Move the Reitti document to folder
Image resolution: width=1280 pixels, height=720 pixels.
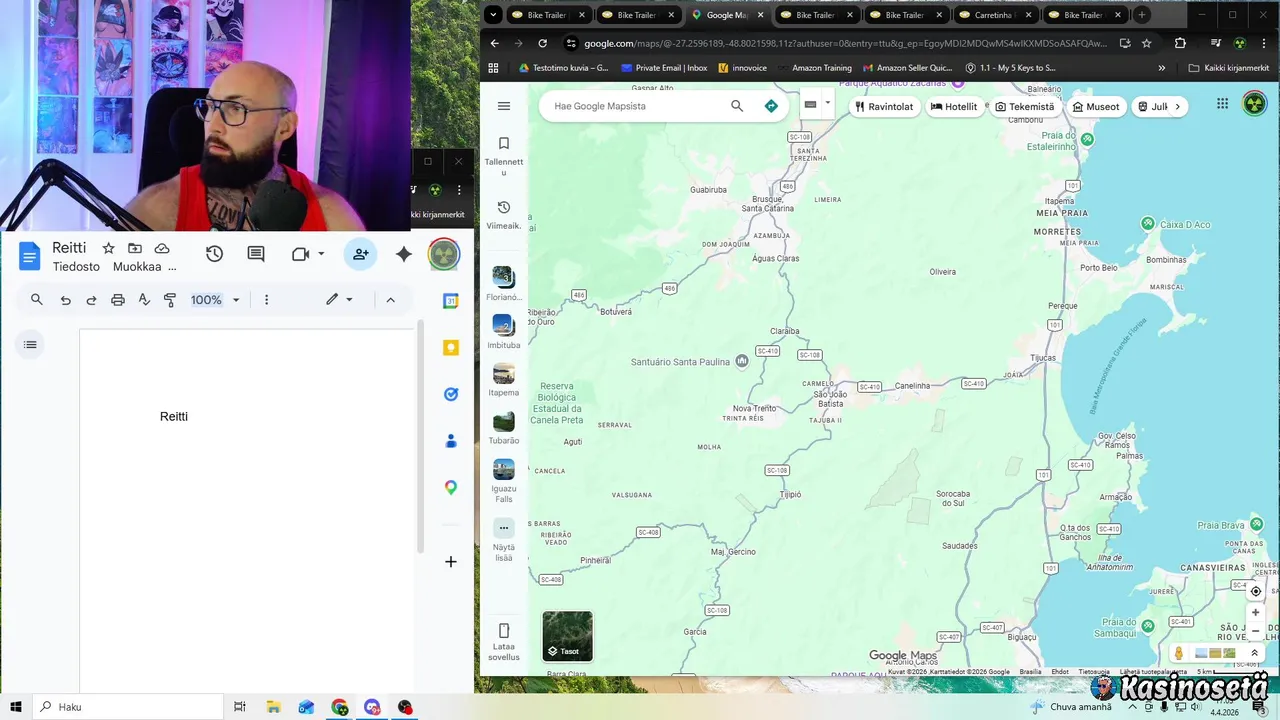[135, 248]
